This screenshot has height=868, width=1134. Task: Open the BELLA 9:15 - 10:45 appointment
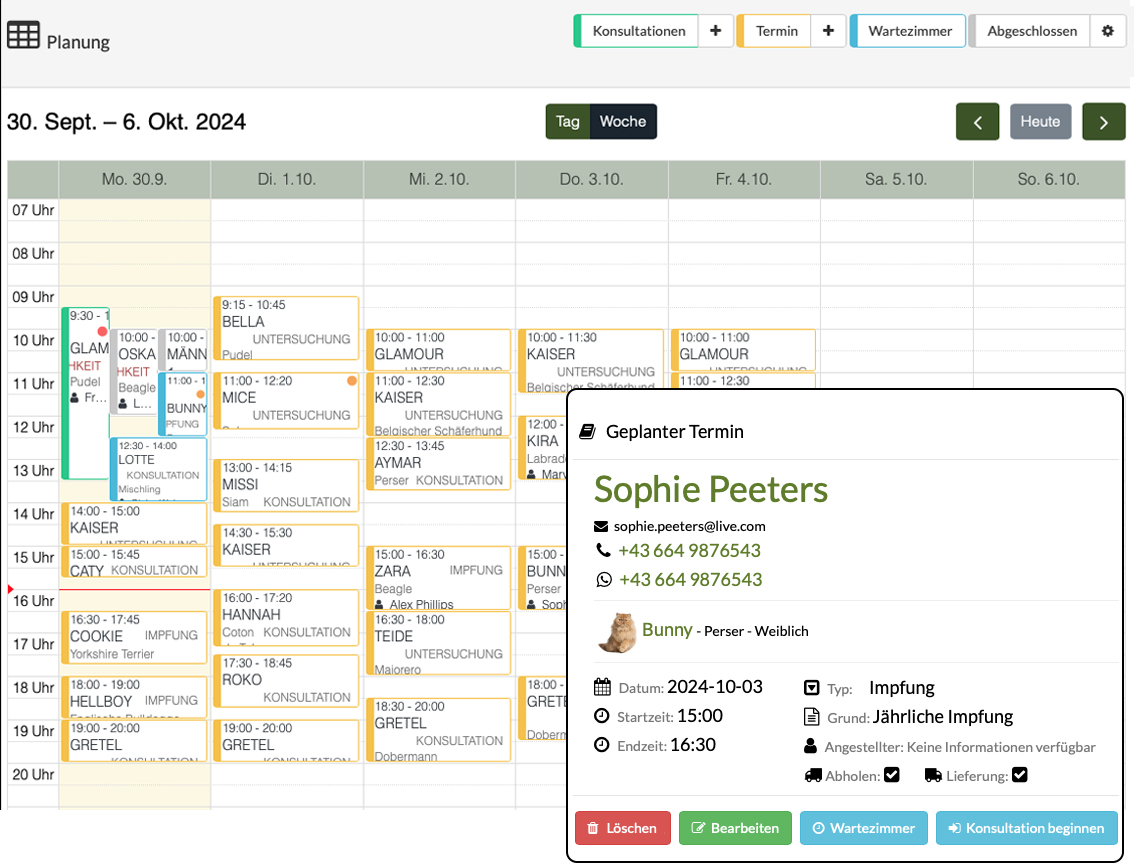click(x=286, y=328)
